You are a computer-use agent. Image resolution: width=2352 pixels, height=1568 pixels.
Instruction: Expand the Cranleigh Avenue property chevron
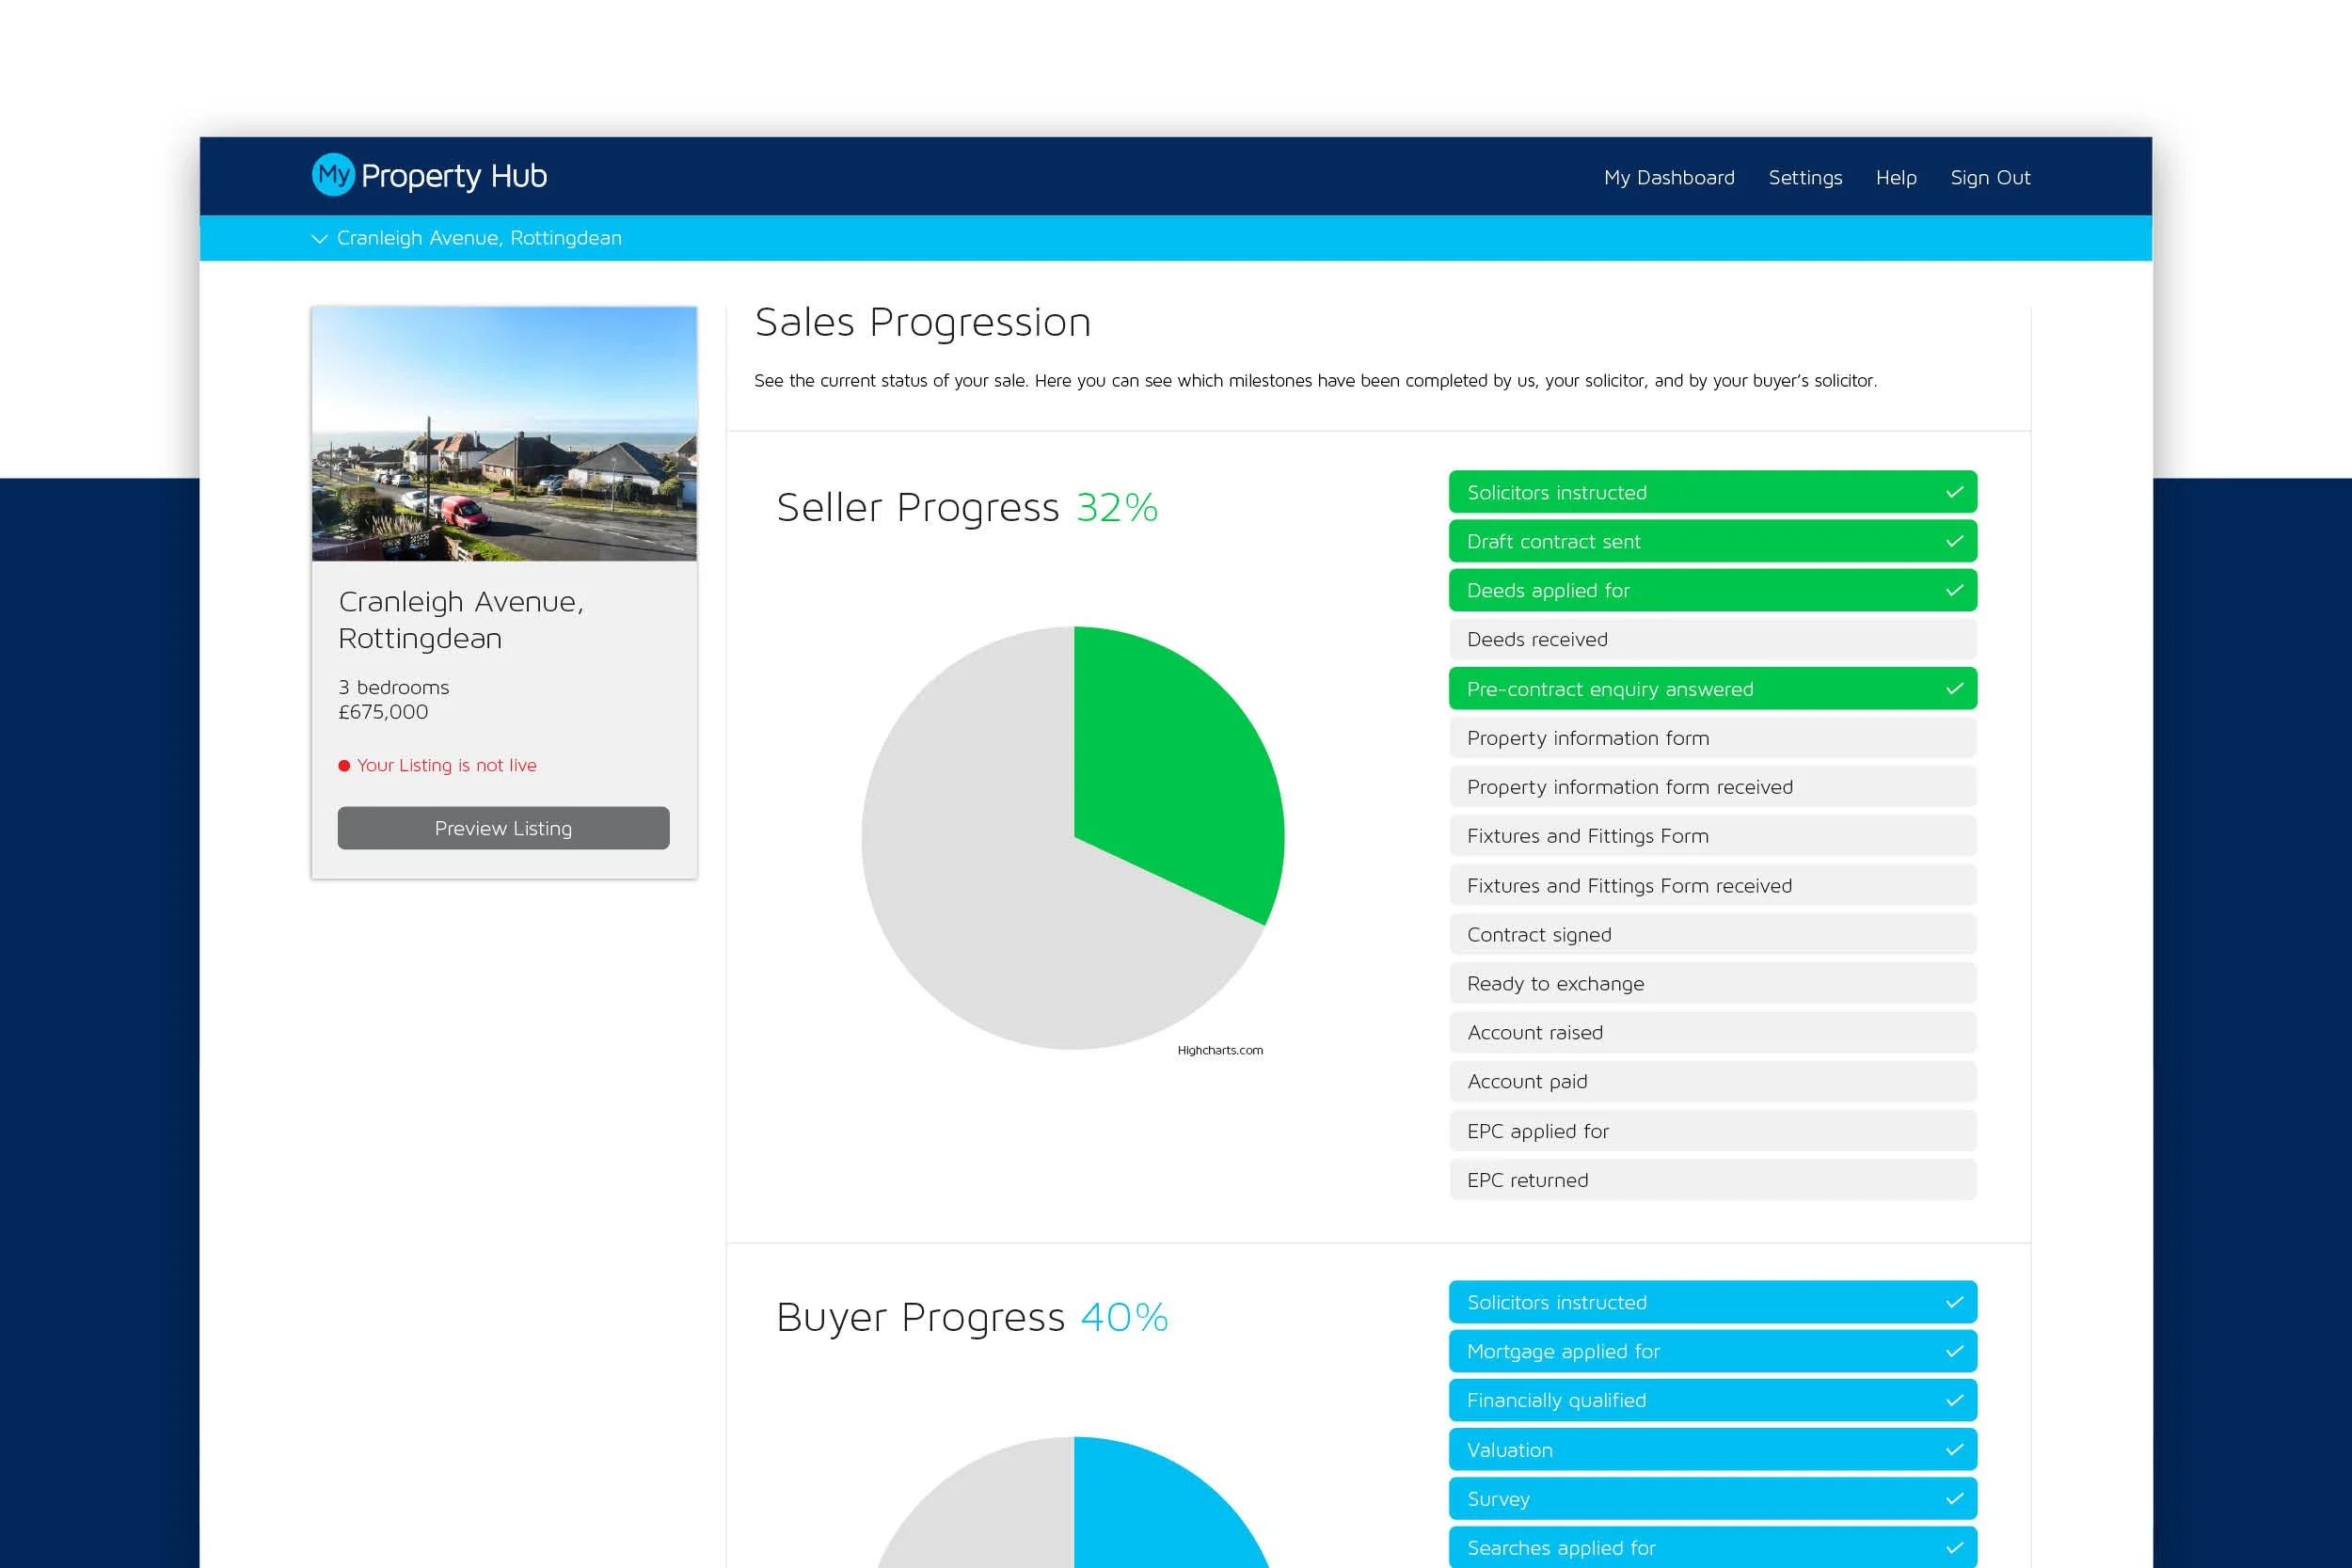[x=320, y=239]
